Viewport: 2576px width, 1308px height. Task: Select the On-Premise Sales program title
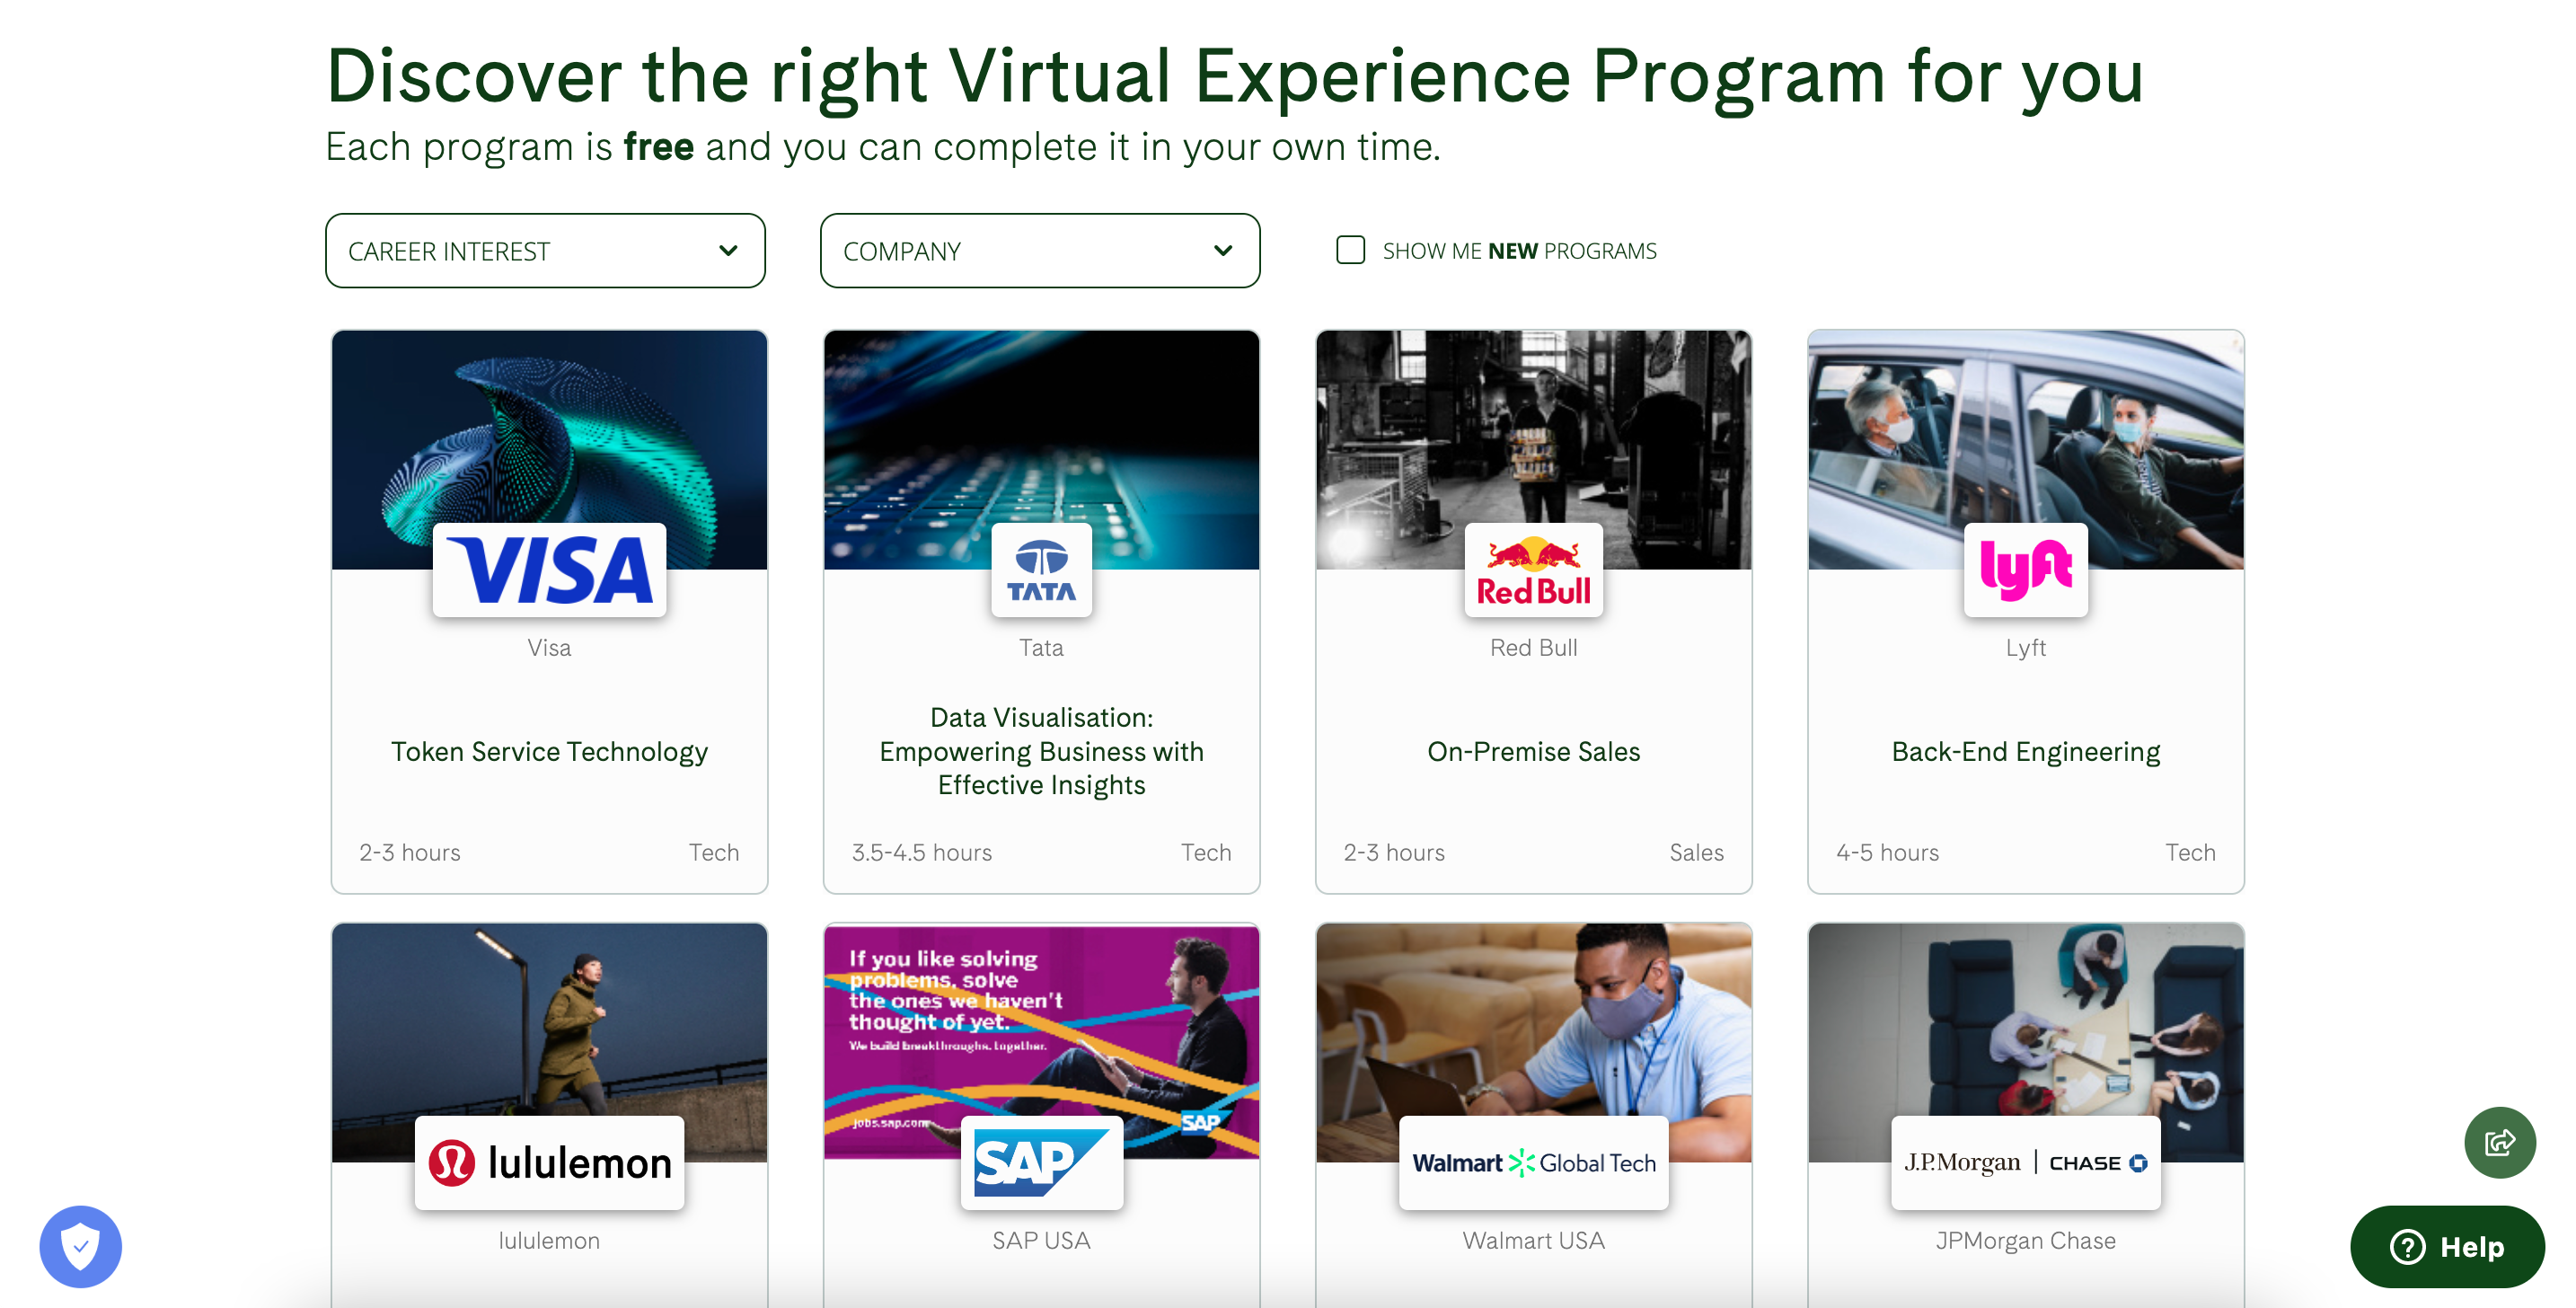(1533, 751)
